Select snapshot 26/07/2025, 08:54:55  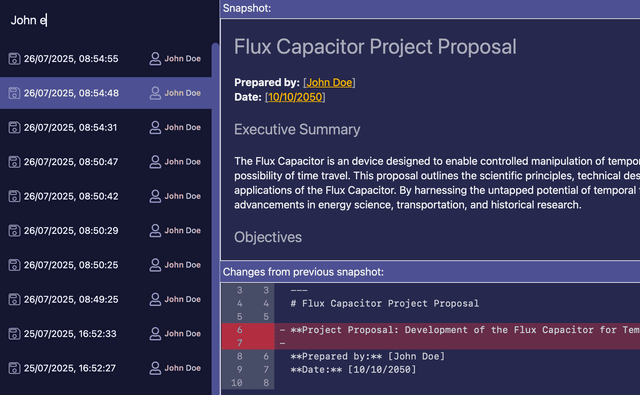coord(106,59)
